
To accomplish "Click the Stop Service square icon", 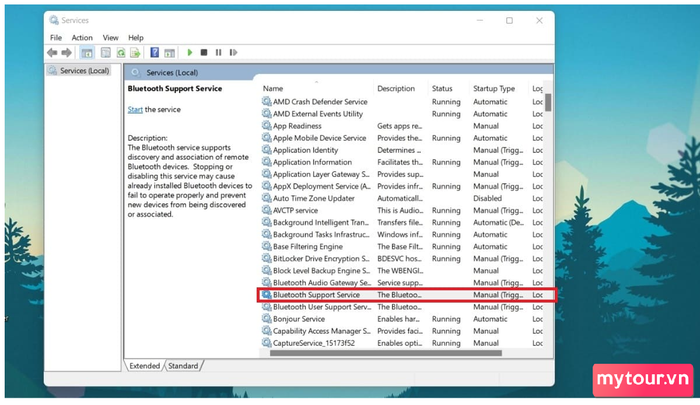I will tap(204, 53).
